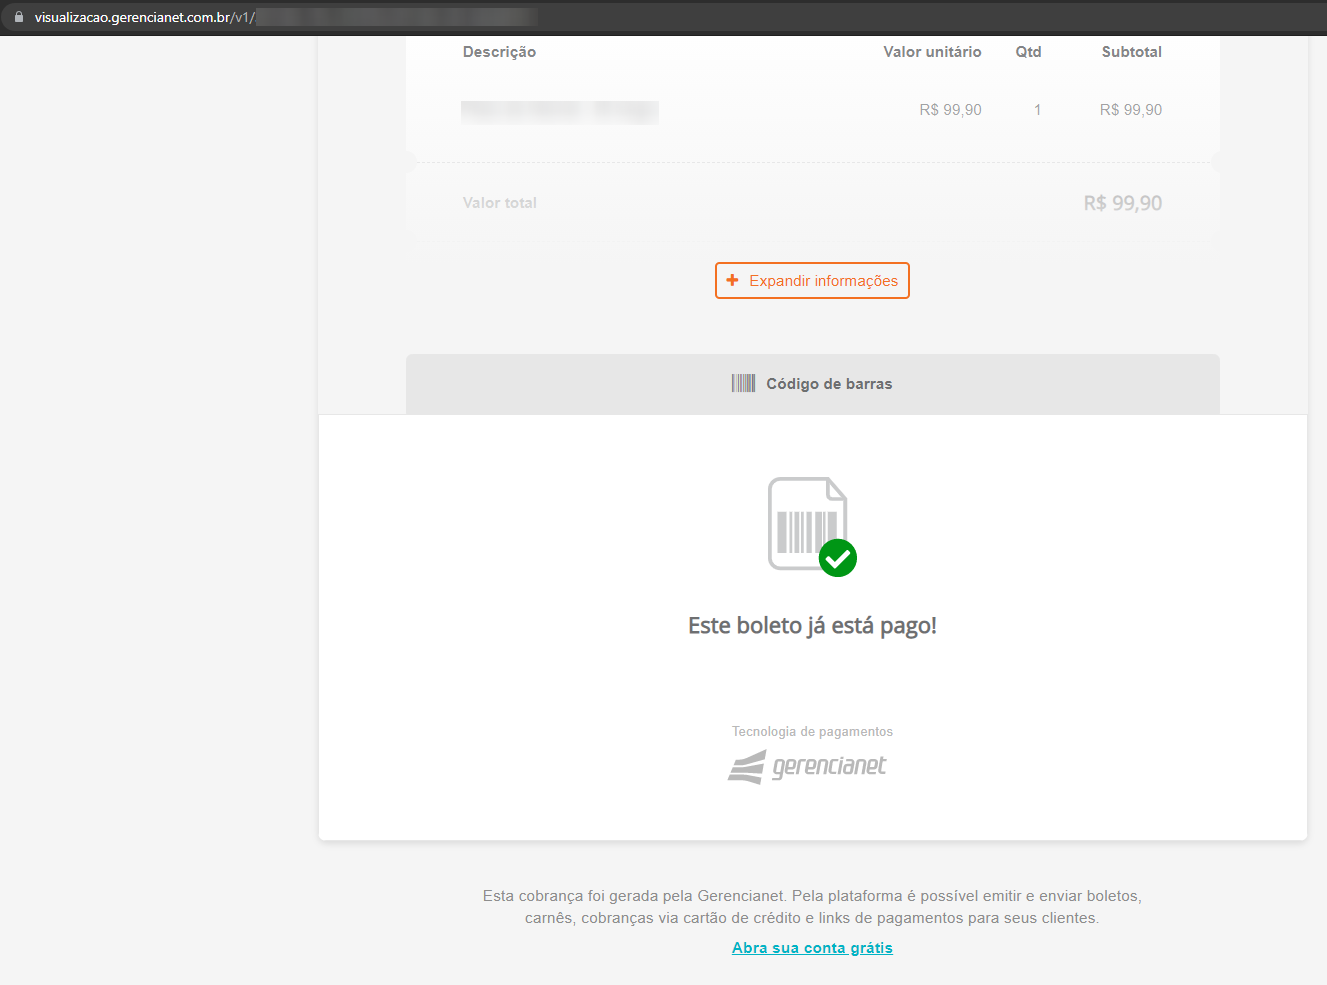Click the Subtotal column header

click(x=1132, y=52)
